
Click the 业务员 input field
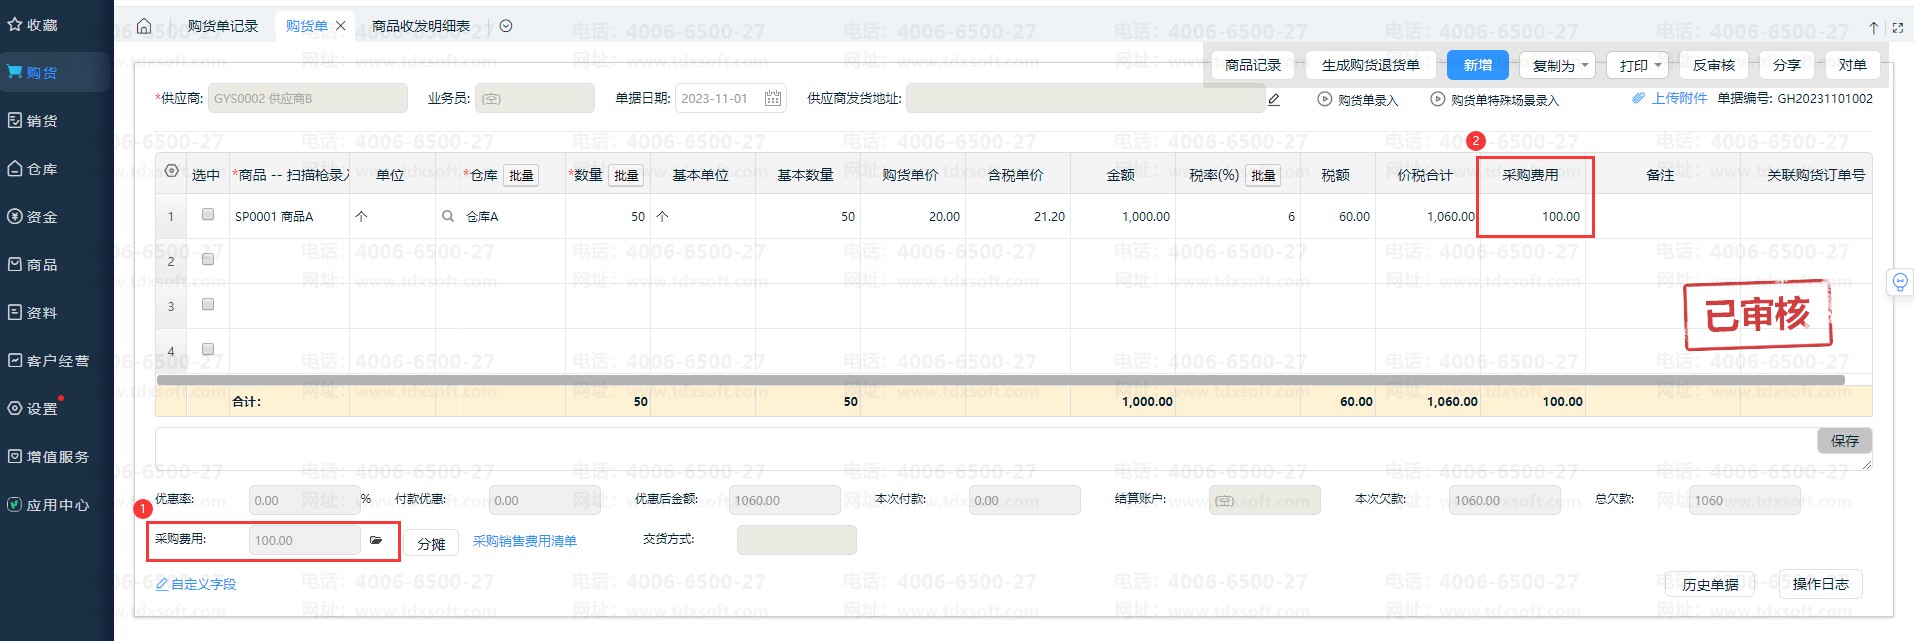[x=534, y=98]
